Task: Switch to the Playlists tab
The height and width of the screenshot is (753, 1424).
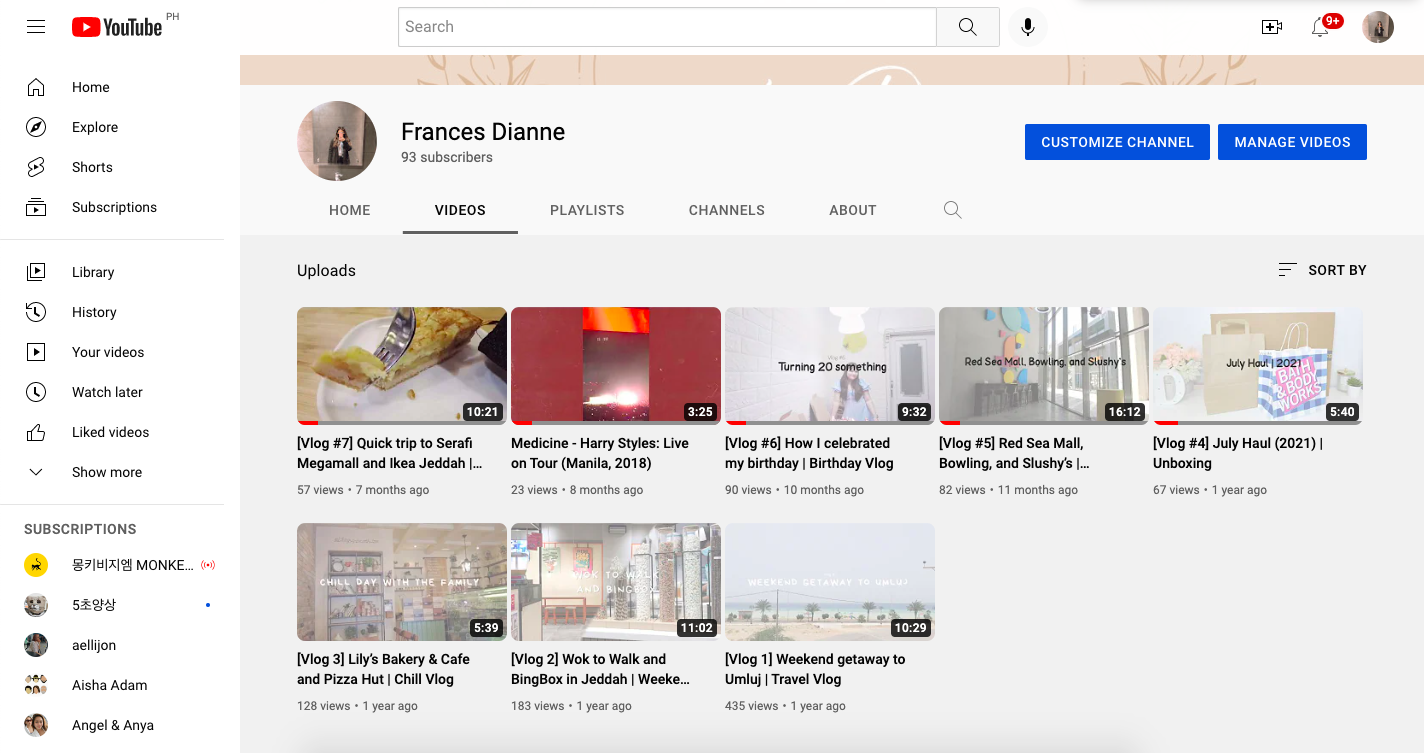Action: click(x=587, y=210)
